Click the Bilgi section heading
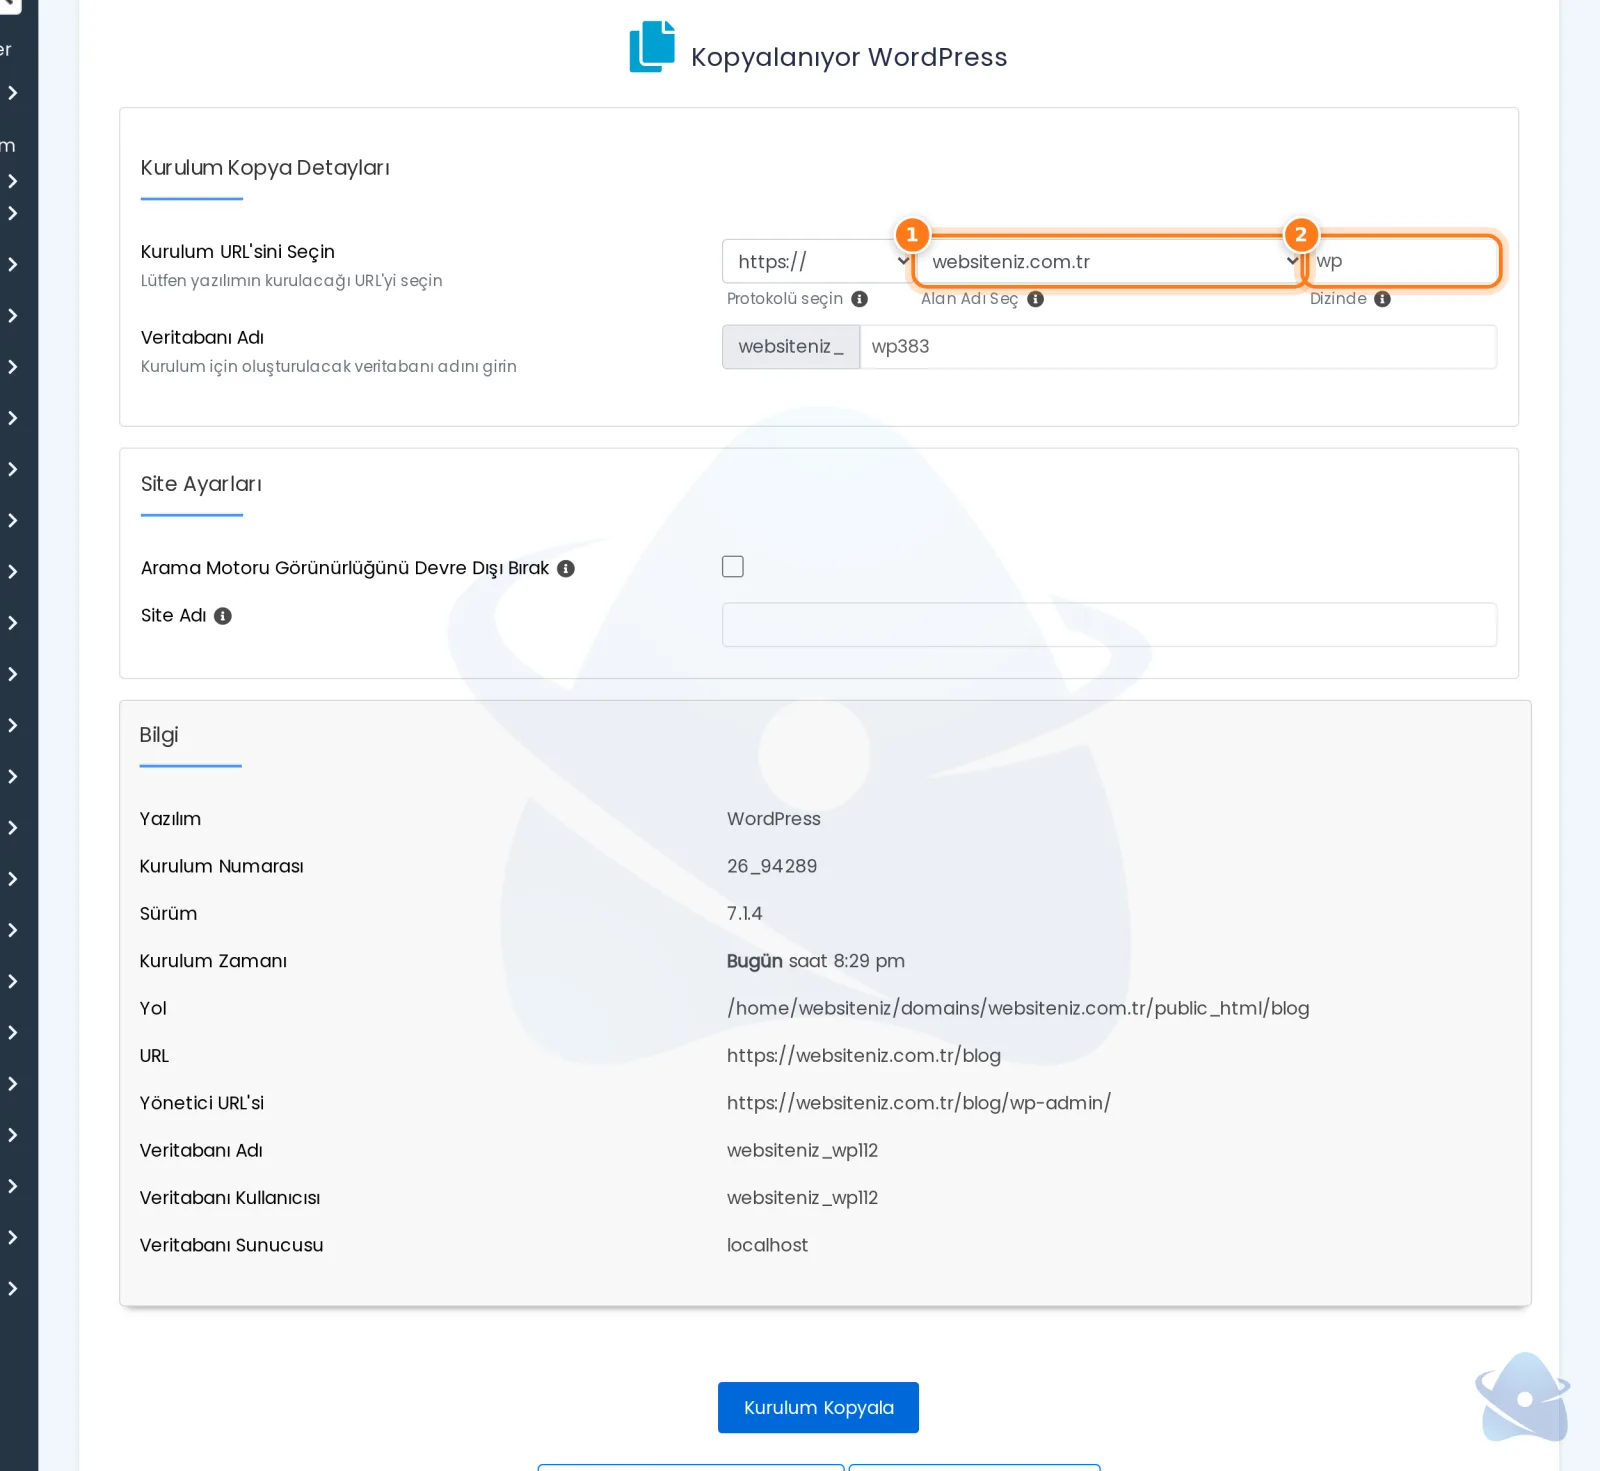Screen dimensions: 1600x1471 [x=159, y=735]
